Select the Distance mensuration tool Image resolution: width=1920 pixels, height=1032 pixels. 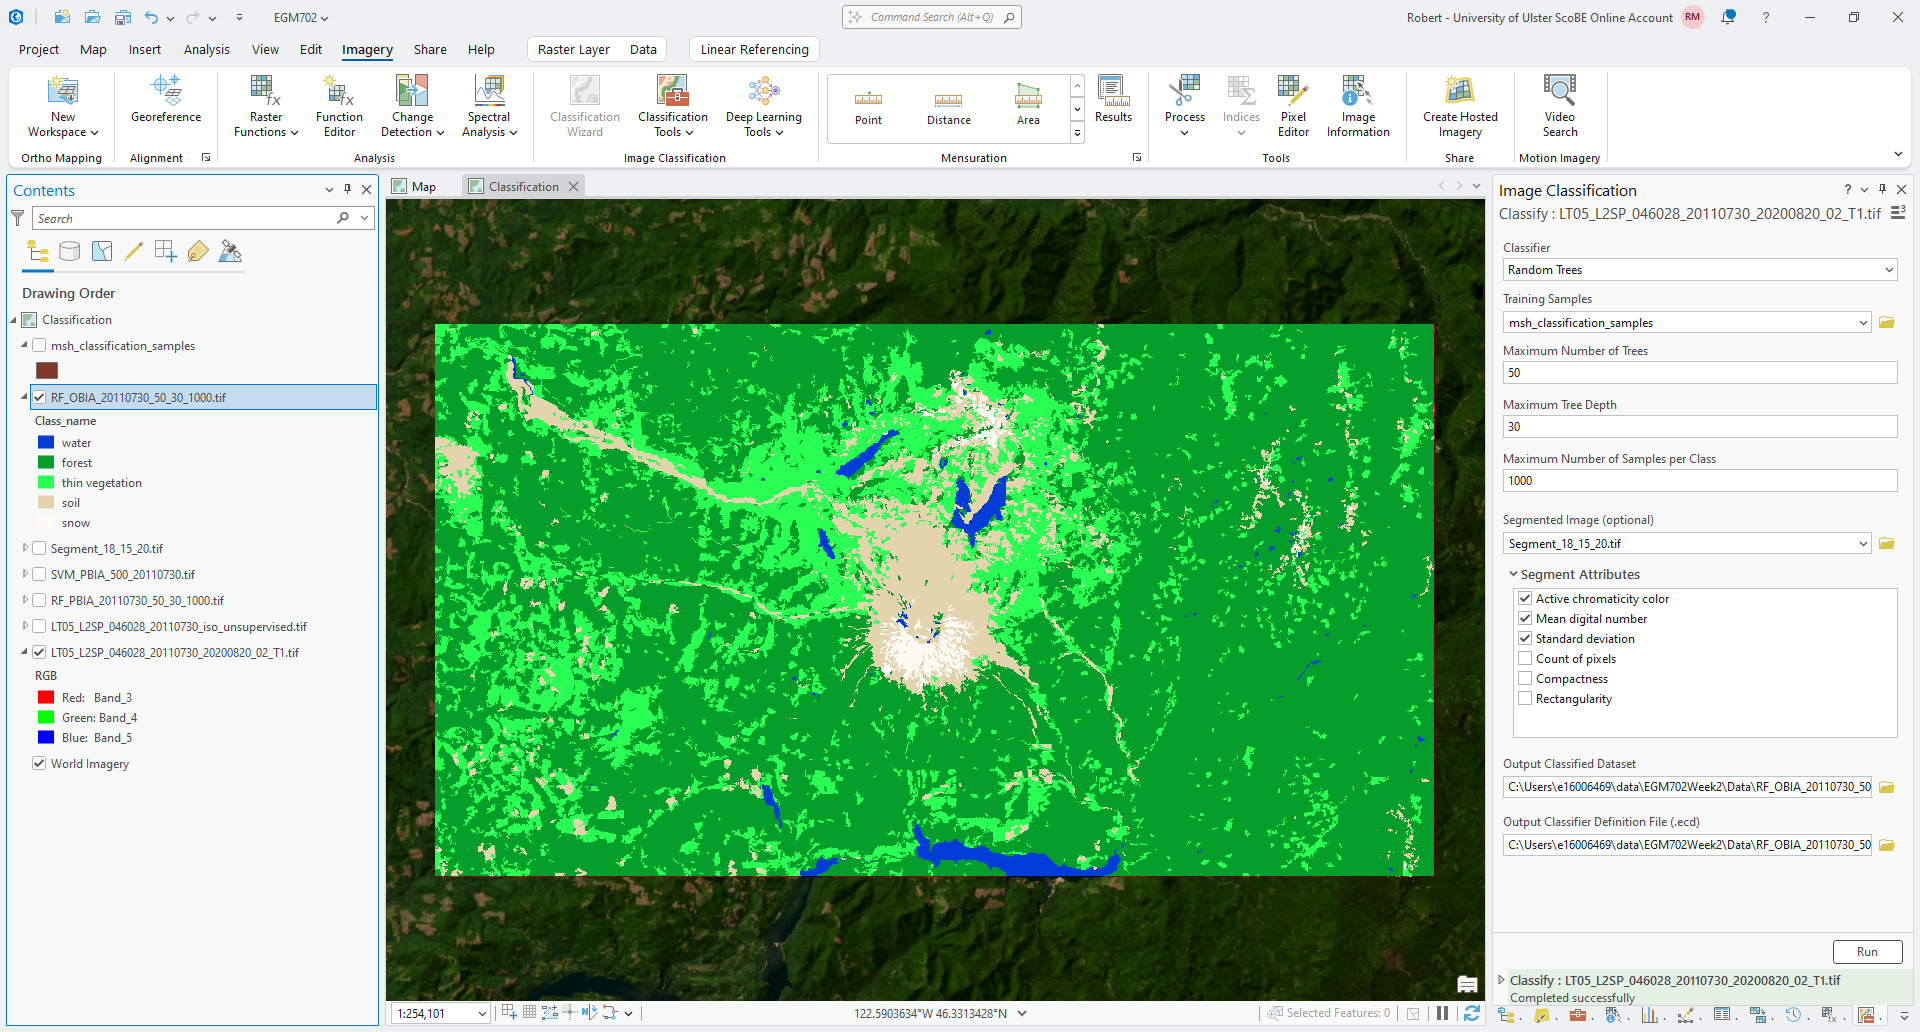point(948,108)
